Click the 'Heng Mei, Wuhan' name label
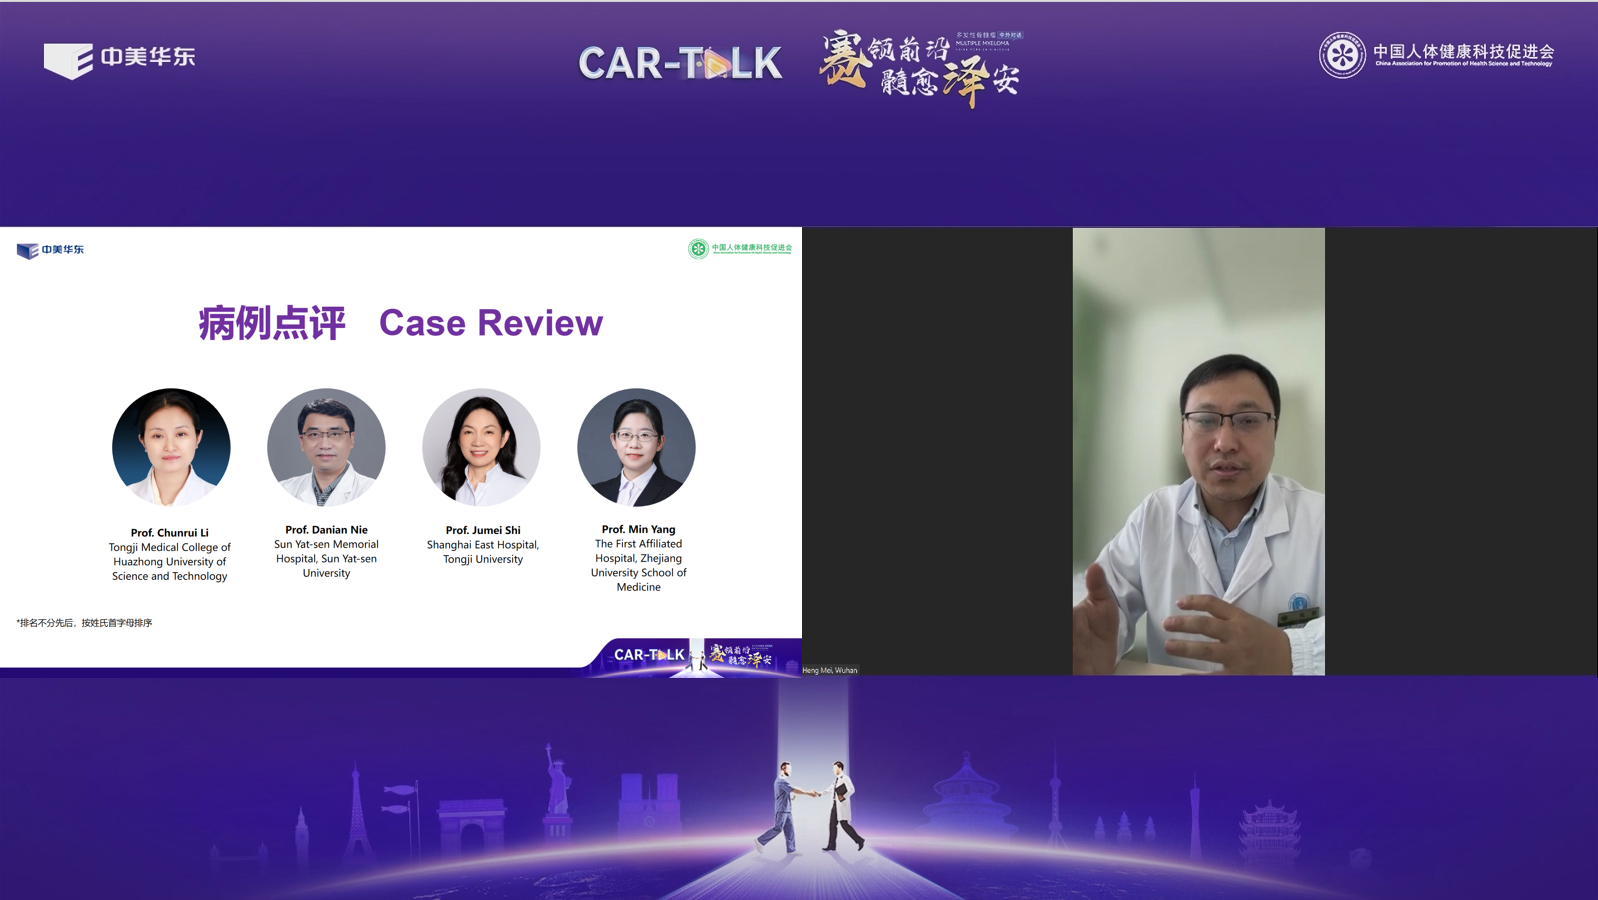 tap(830, 670)
